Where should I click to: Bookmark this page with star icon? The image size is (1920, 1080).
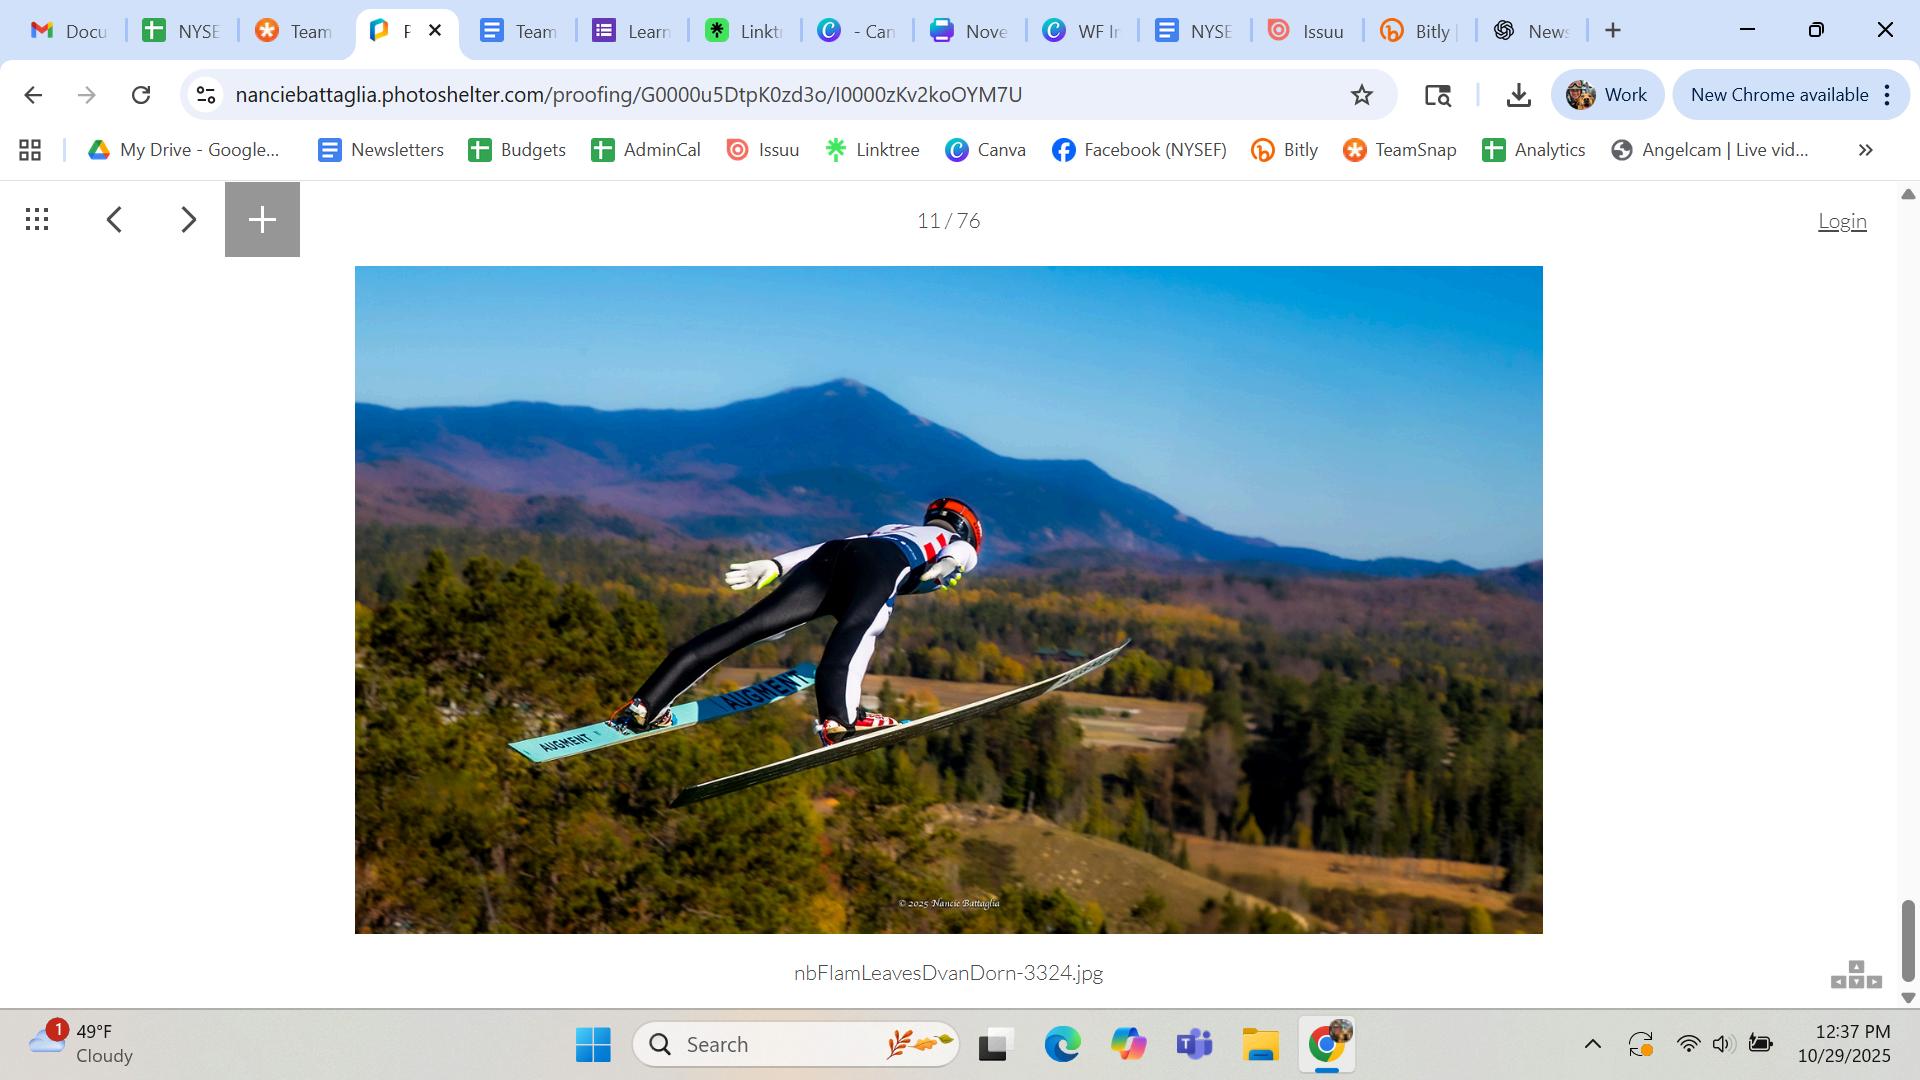pyautogui.click(x=1362, y=95)
